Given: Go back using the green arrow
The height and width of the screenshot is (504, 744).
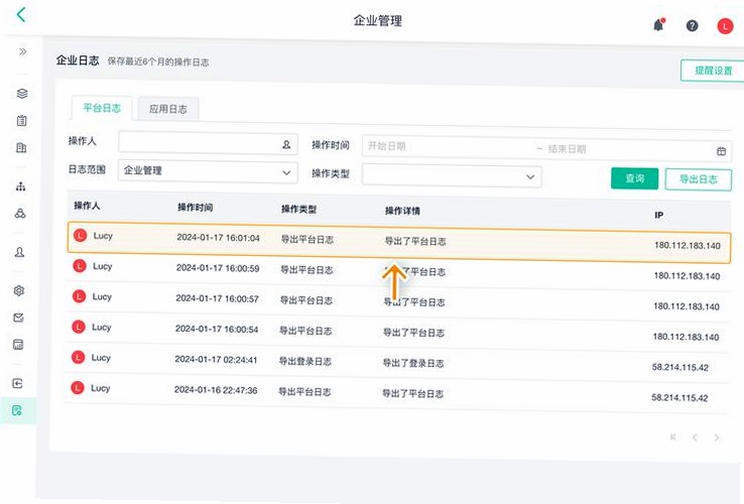Looking at the screenshot, I should (21, 14).
